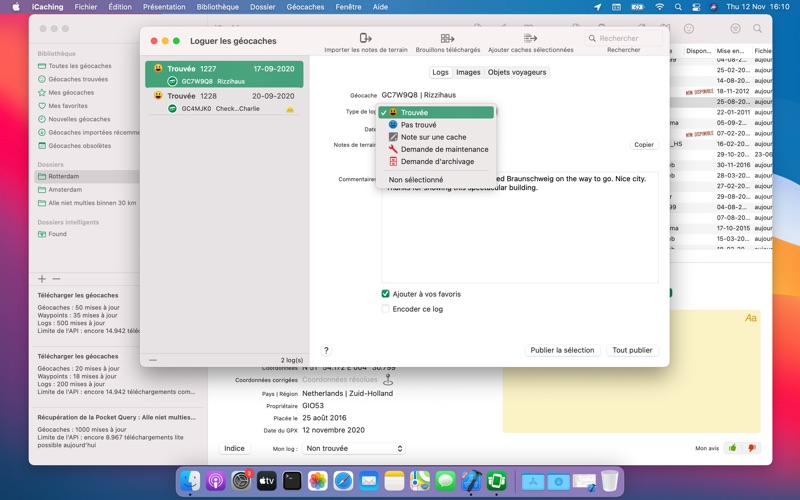The image size is (800, 500).
Task: Click the Rechercher search field in the dialog
Action: coord(623,38)
